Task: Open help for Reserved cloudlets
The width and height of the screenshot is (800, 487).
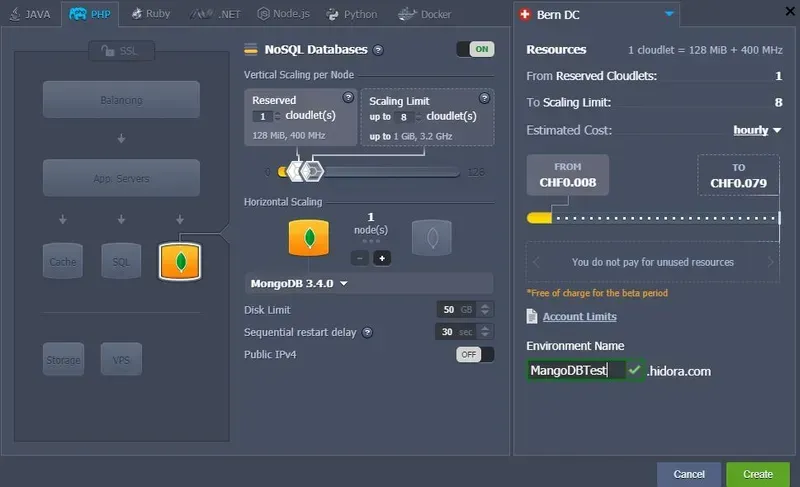Action: pyautogui.click(x=348, y=97)
